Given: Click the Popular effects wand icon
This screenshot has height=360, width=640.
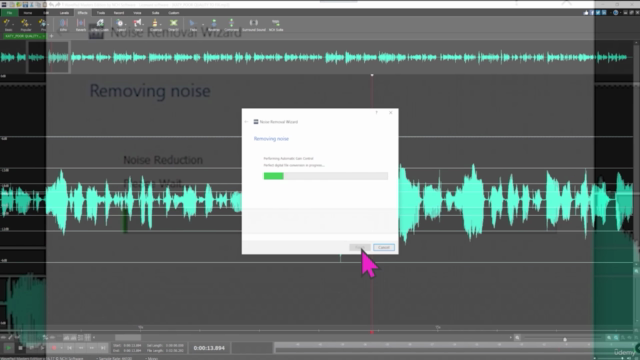Looking at the screenshot, I should coord(25,24).
